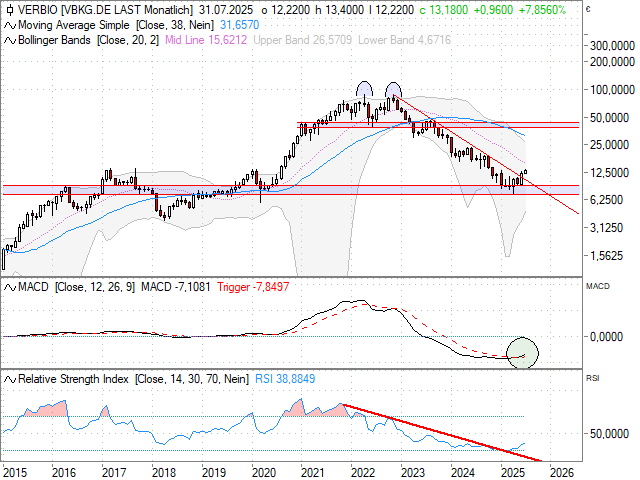Click the MACD panel axis title
The width and height of the screenshot is (640, 480).
[x=598, y=287]
